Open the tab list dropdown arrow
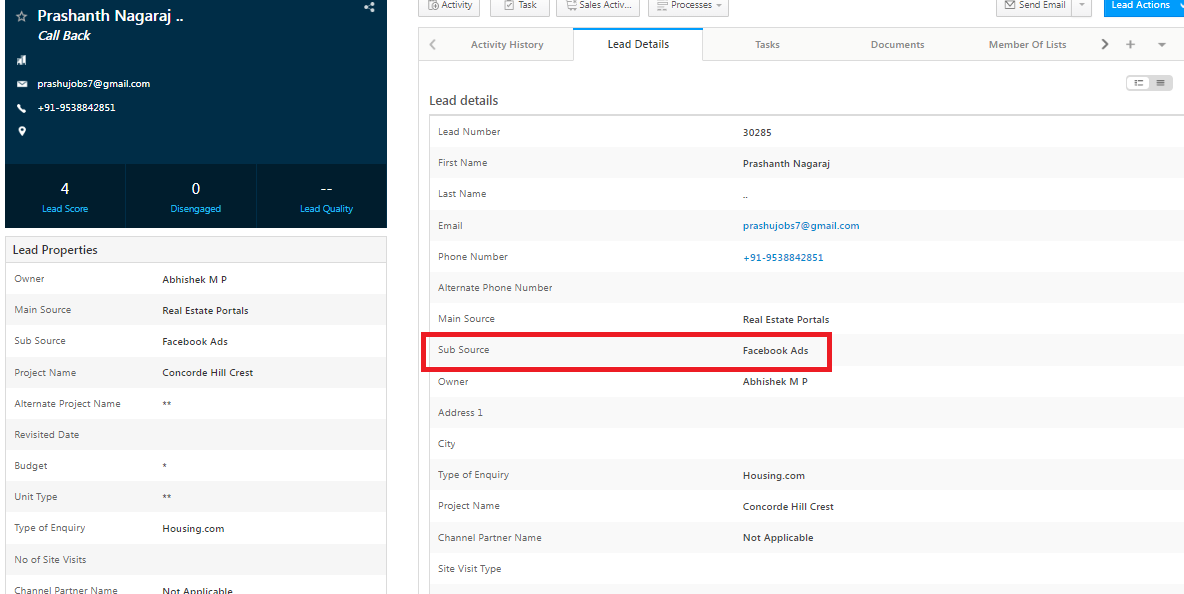1184x594 pixels. [x=1162, y=45]
